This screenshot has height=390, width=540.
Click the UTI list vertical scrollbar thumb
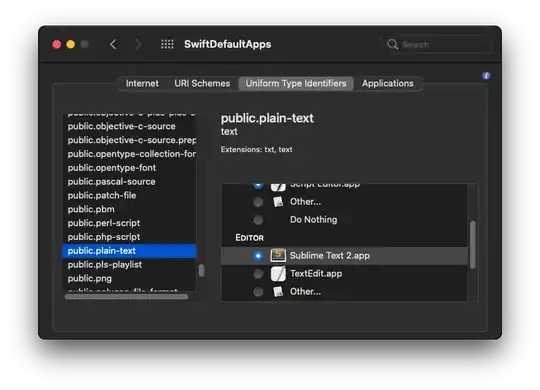(x=201, y=270)
